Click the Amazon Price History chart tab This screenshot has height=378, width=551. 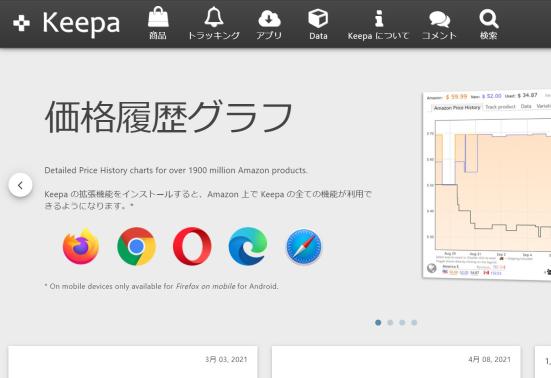(x=457, y=107)
